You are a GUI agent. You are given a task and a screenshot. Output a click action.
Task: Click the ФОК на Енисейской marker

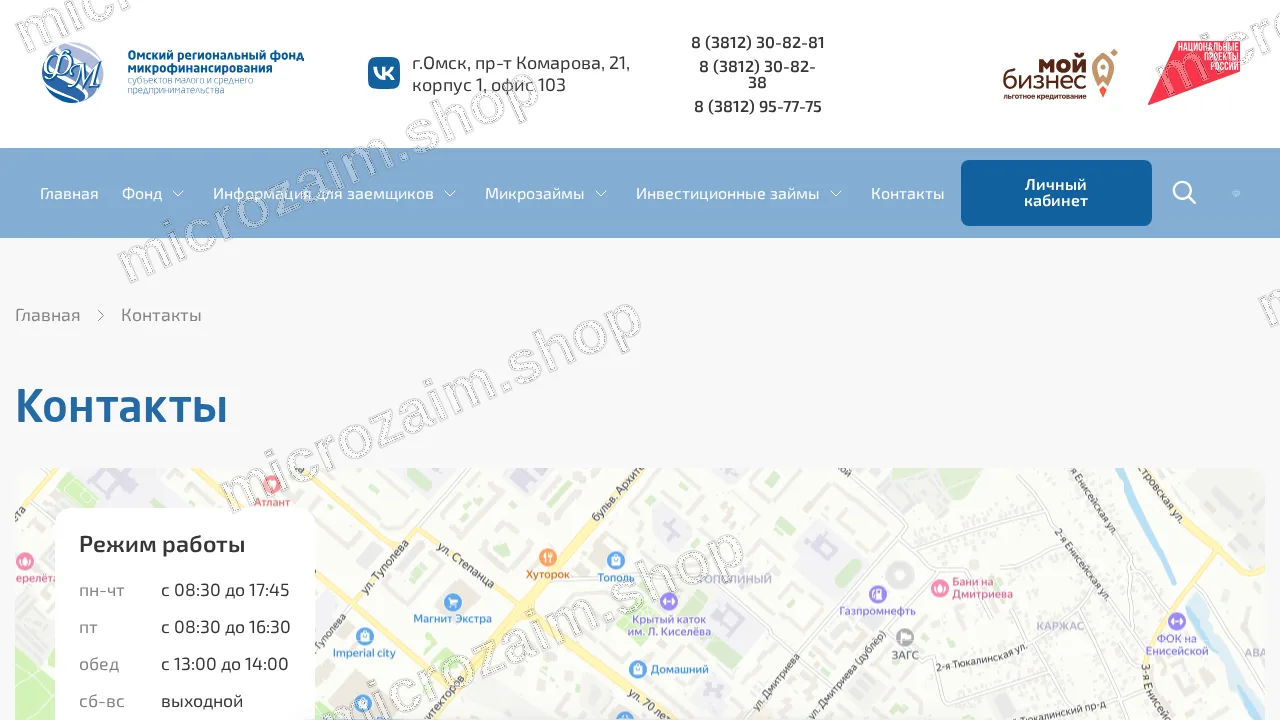point(1177,621)
